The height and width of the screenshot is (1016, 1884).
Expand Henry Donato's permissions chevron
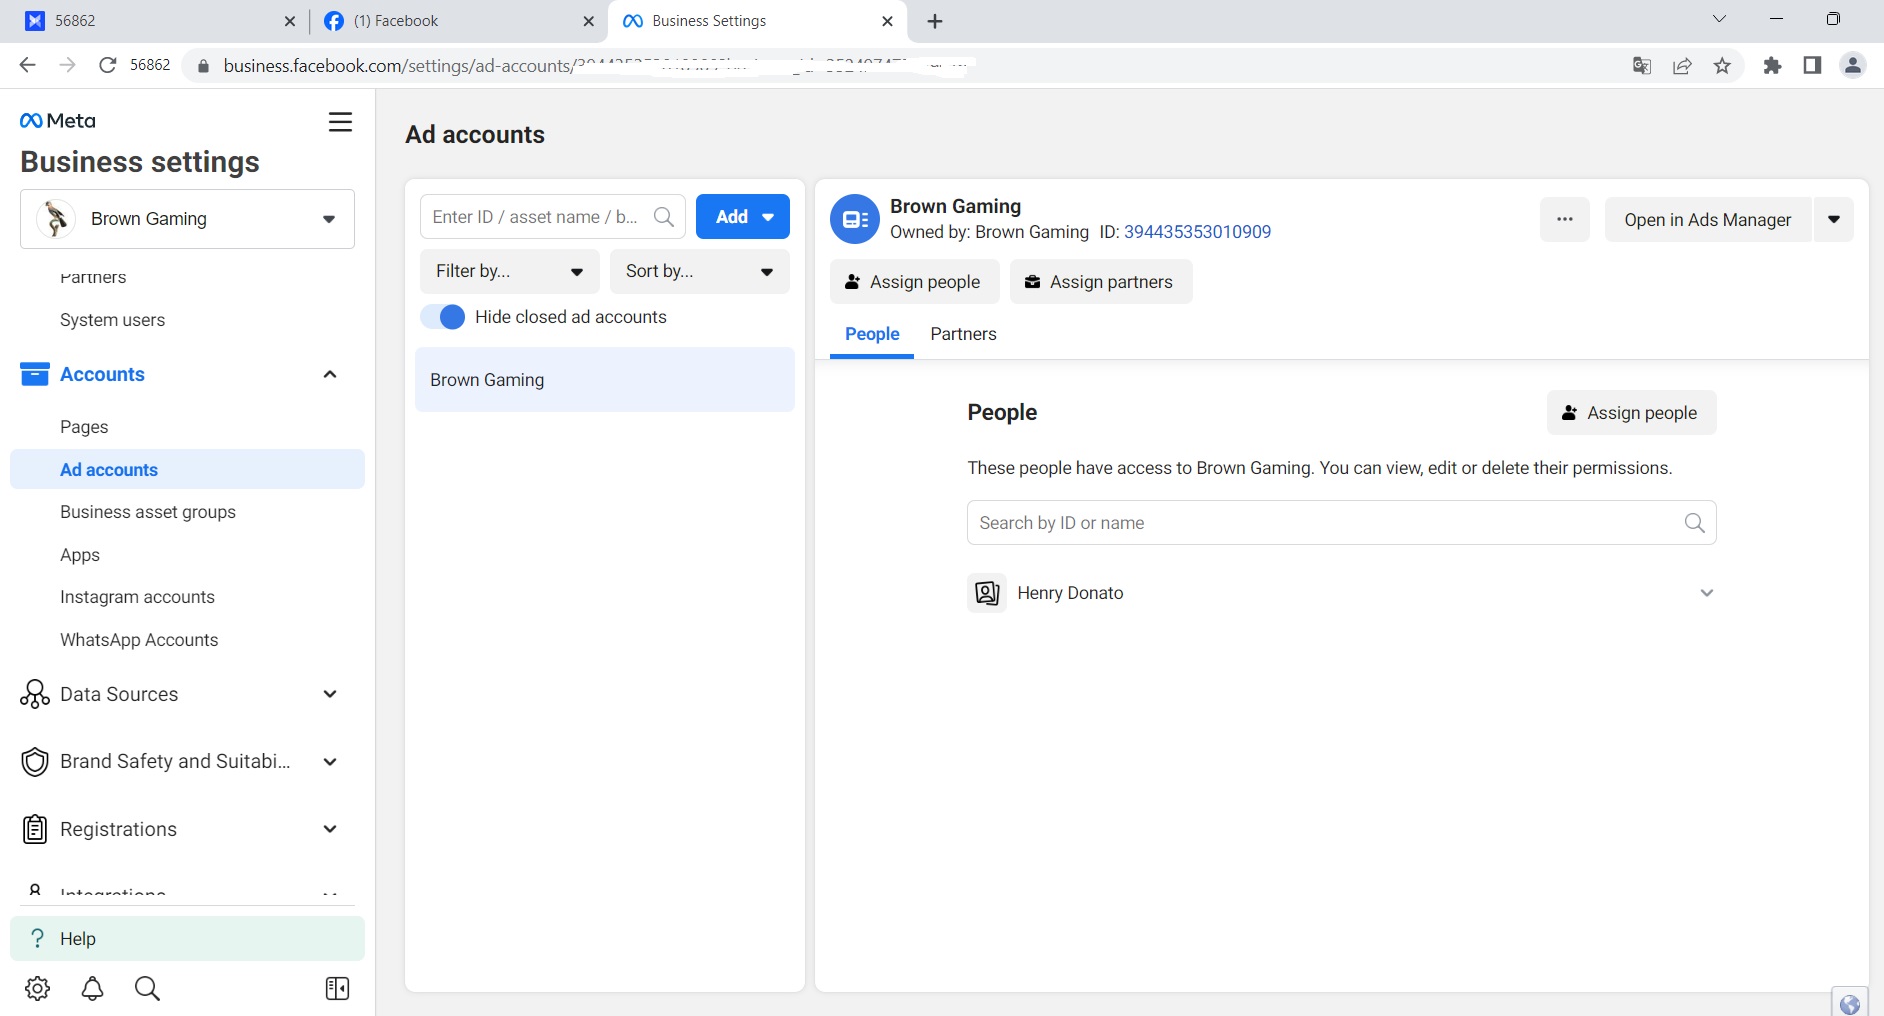pyautogui.click(x=1707, y=593)
